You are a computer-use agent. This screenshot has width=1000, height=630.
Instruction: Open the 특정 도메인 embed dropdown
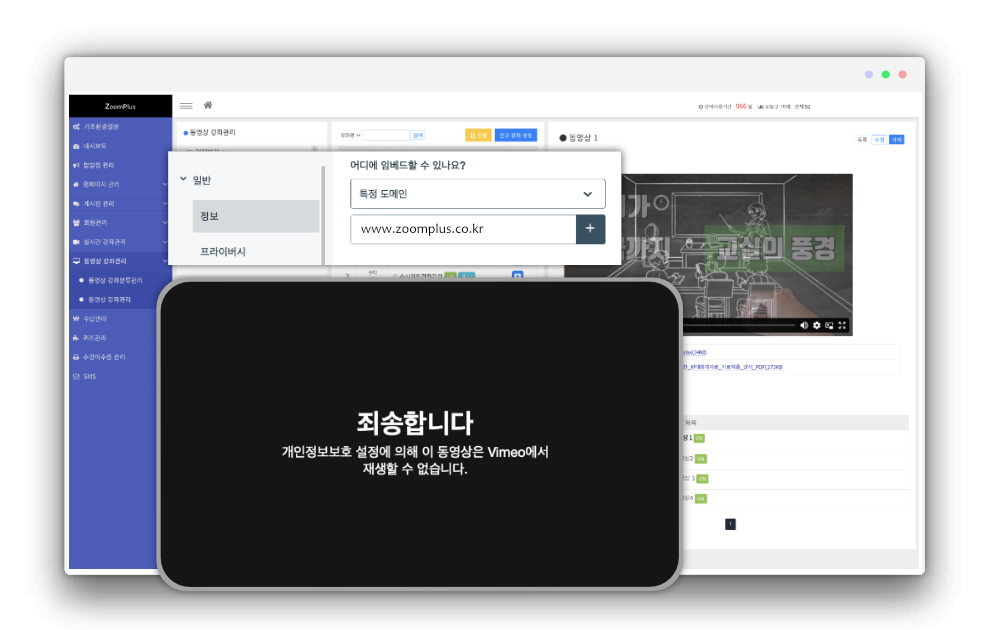pos(478,193)
